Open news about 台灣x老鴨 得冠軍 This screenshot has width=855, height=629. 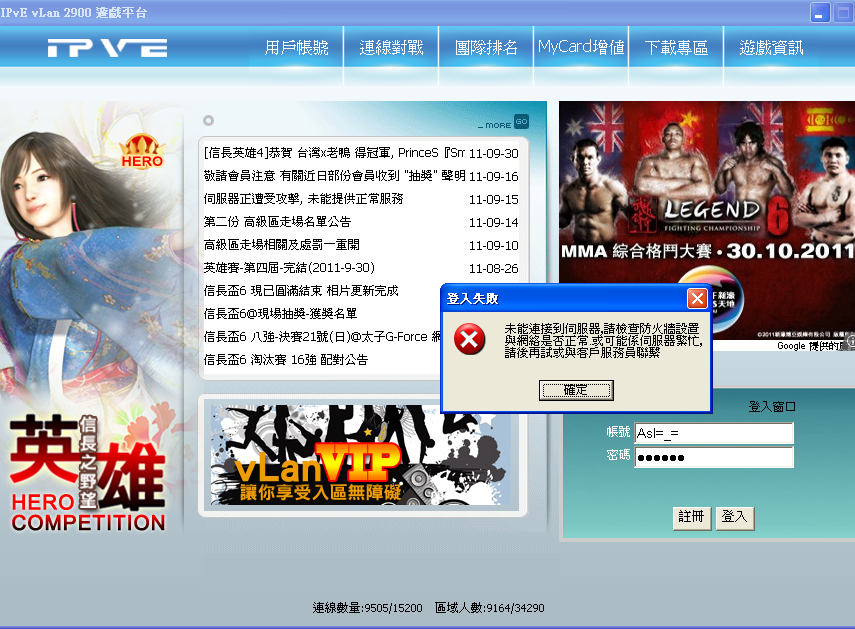pos(334,153)
